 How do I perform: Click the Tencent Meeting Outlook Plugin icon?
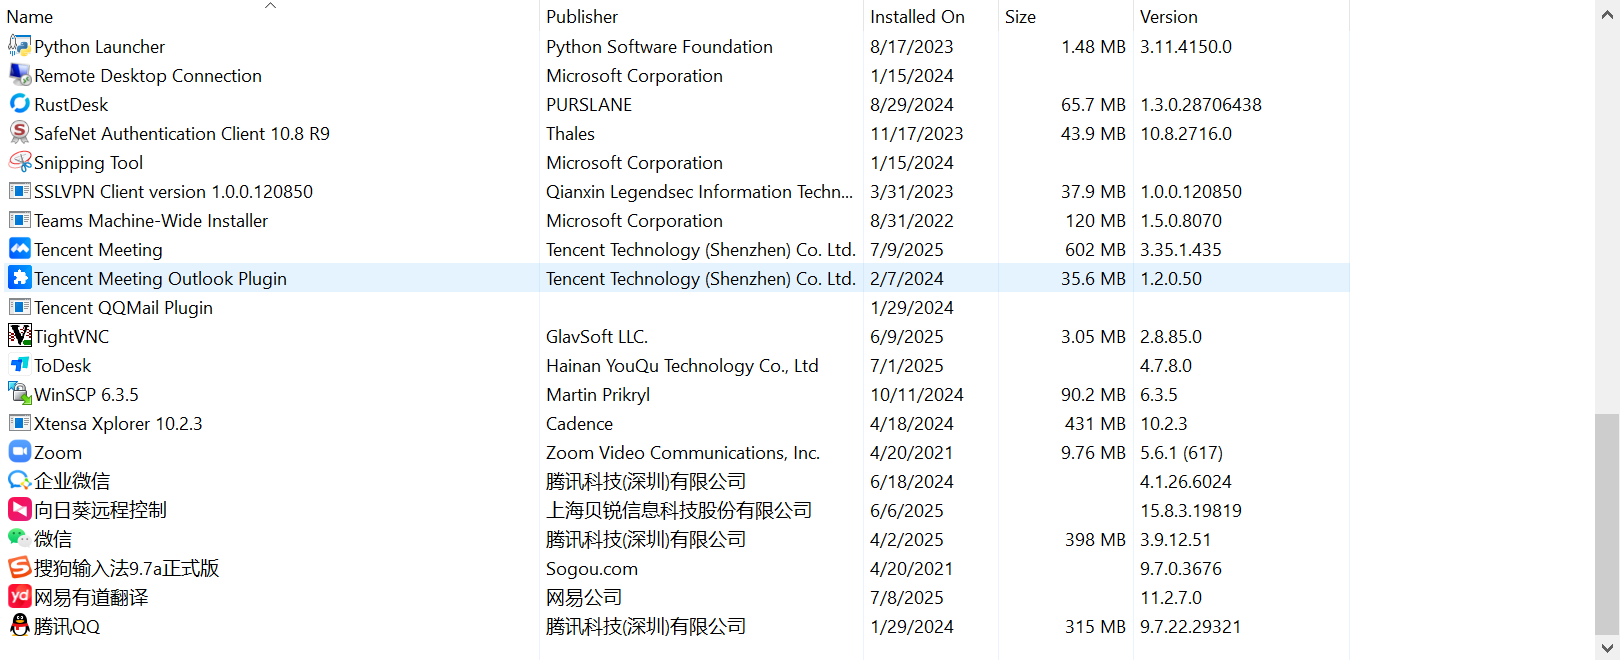(x=19, y=278)
